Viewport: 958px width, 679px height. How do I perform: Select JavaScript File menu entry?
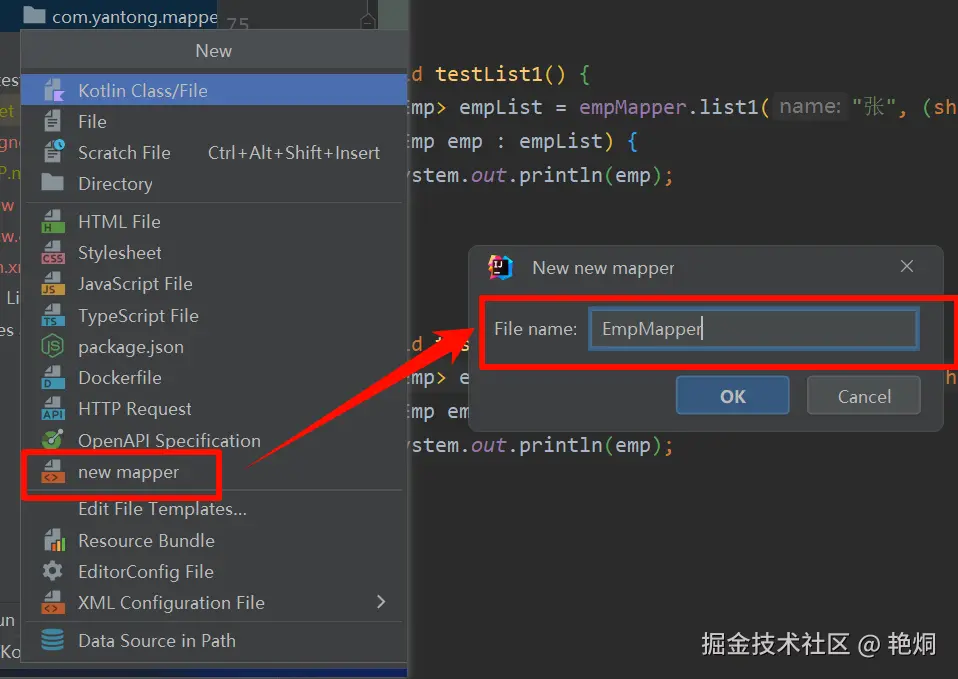pos(214,284)
